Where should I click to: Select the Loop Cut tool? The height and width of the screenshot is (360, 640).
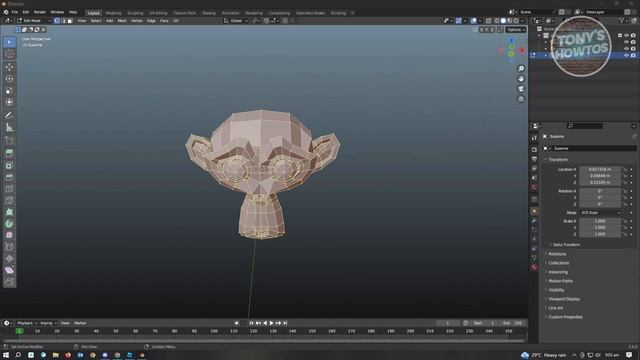tap(9, 189)
